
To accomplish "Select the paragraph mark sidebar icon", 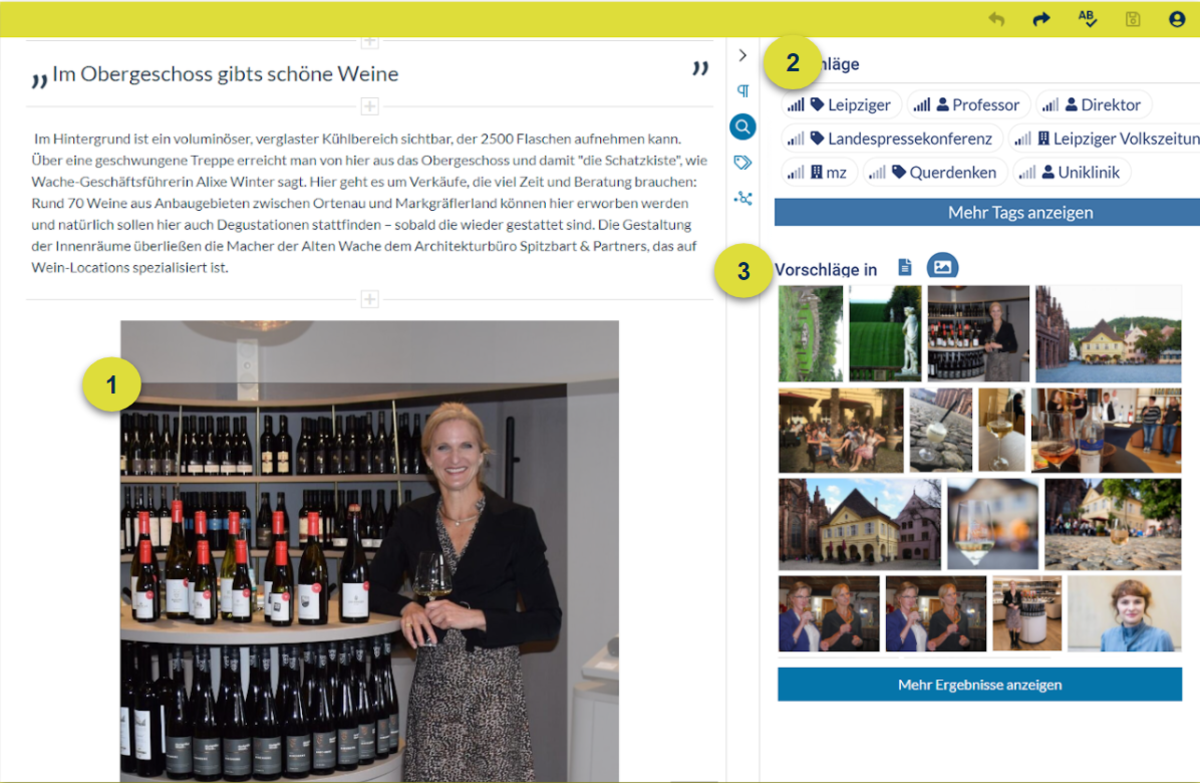I will [743, 91].
